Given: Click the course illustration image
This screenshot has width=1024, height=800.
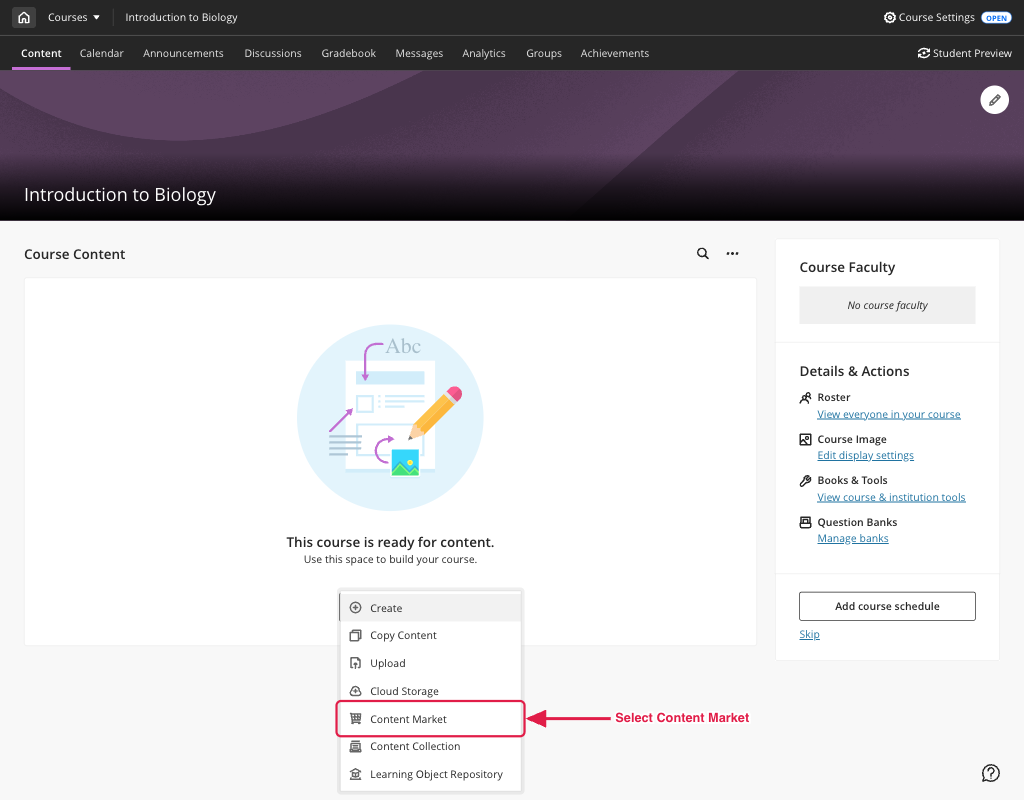Looking at the screenshot, I should [x=390, y=418].
